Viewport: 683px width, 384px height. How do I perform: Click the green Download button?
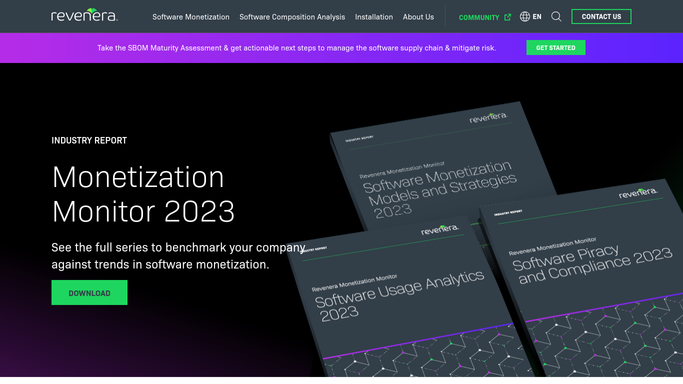point(89,293)
